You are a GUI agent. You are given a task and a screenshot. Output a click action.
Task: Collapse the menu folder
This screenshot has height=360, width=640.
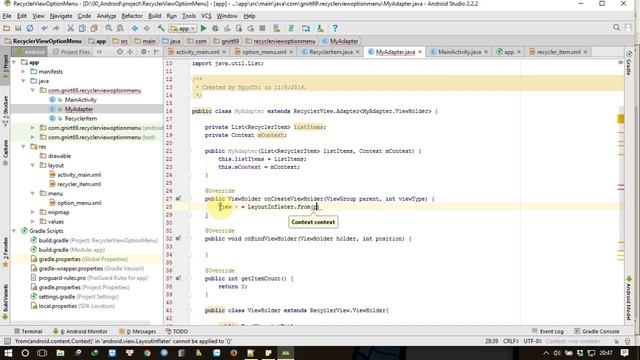pos(33,193)
